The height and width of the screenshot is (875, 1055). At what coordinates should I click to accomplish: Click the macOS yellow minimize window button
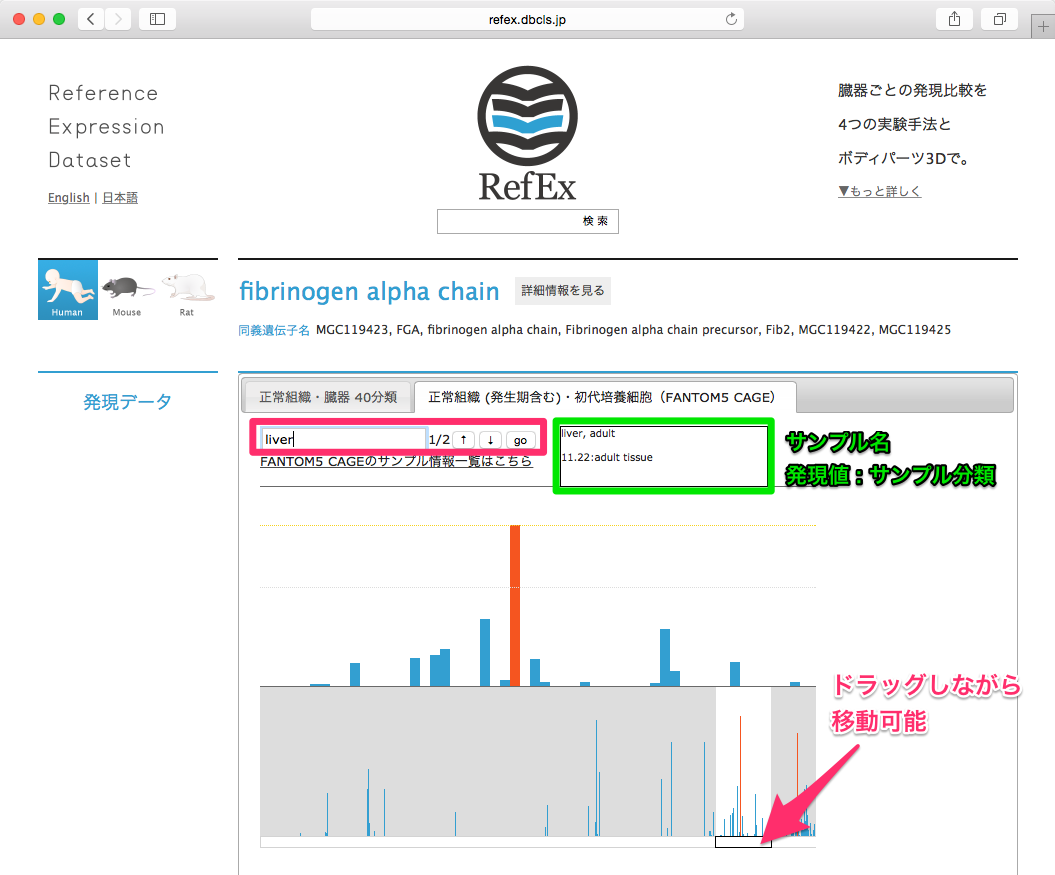39,19
